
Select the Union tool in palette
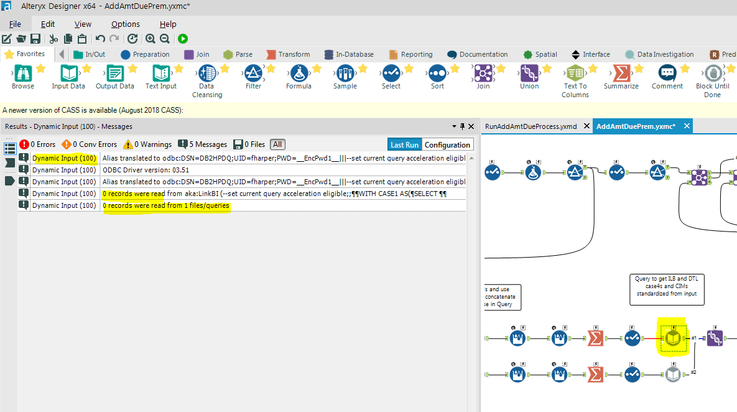tap(529, 77)
